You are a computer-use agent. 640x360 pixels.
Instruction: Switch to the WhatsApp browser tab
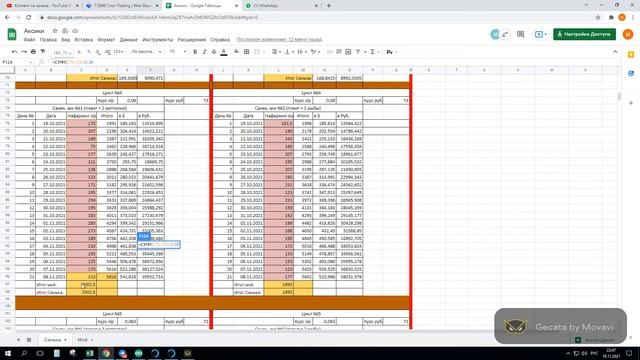coord(282,6)
